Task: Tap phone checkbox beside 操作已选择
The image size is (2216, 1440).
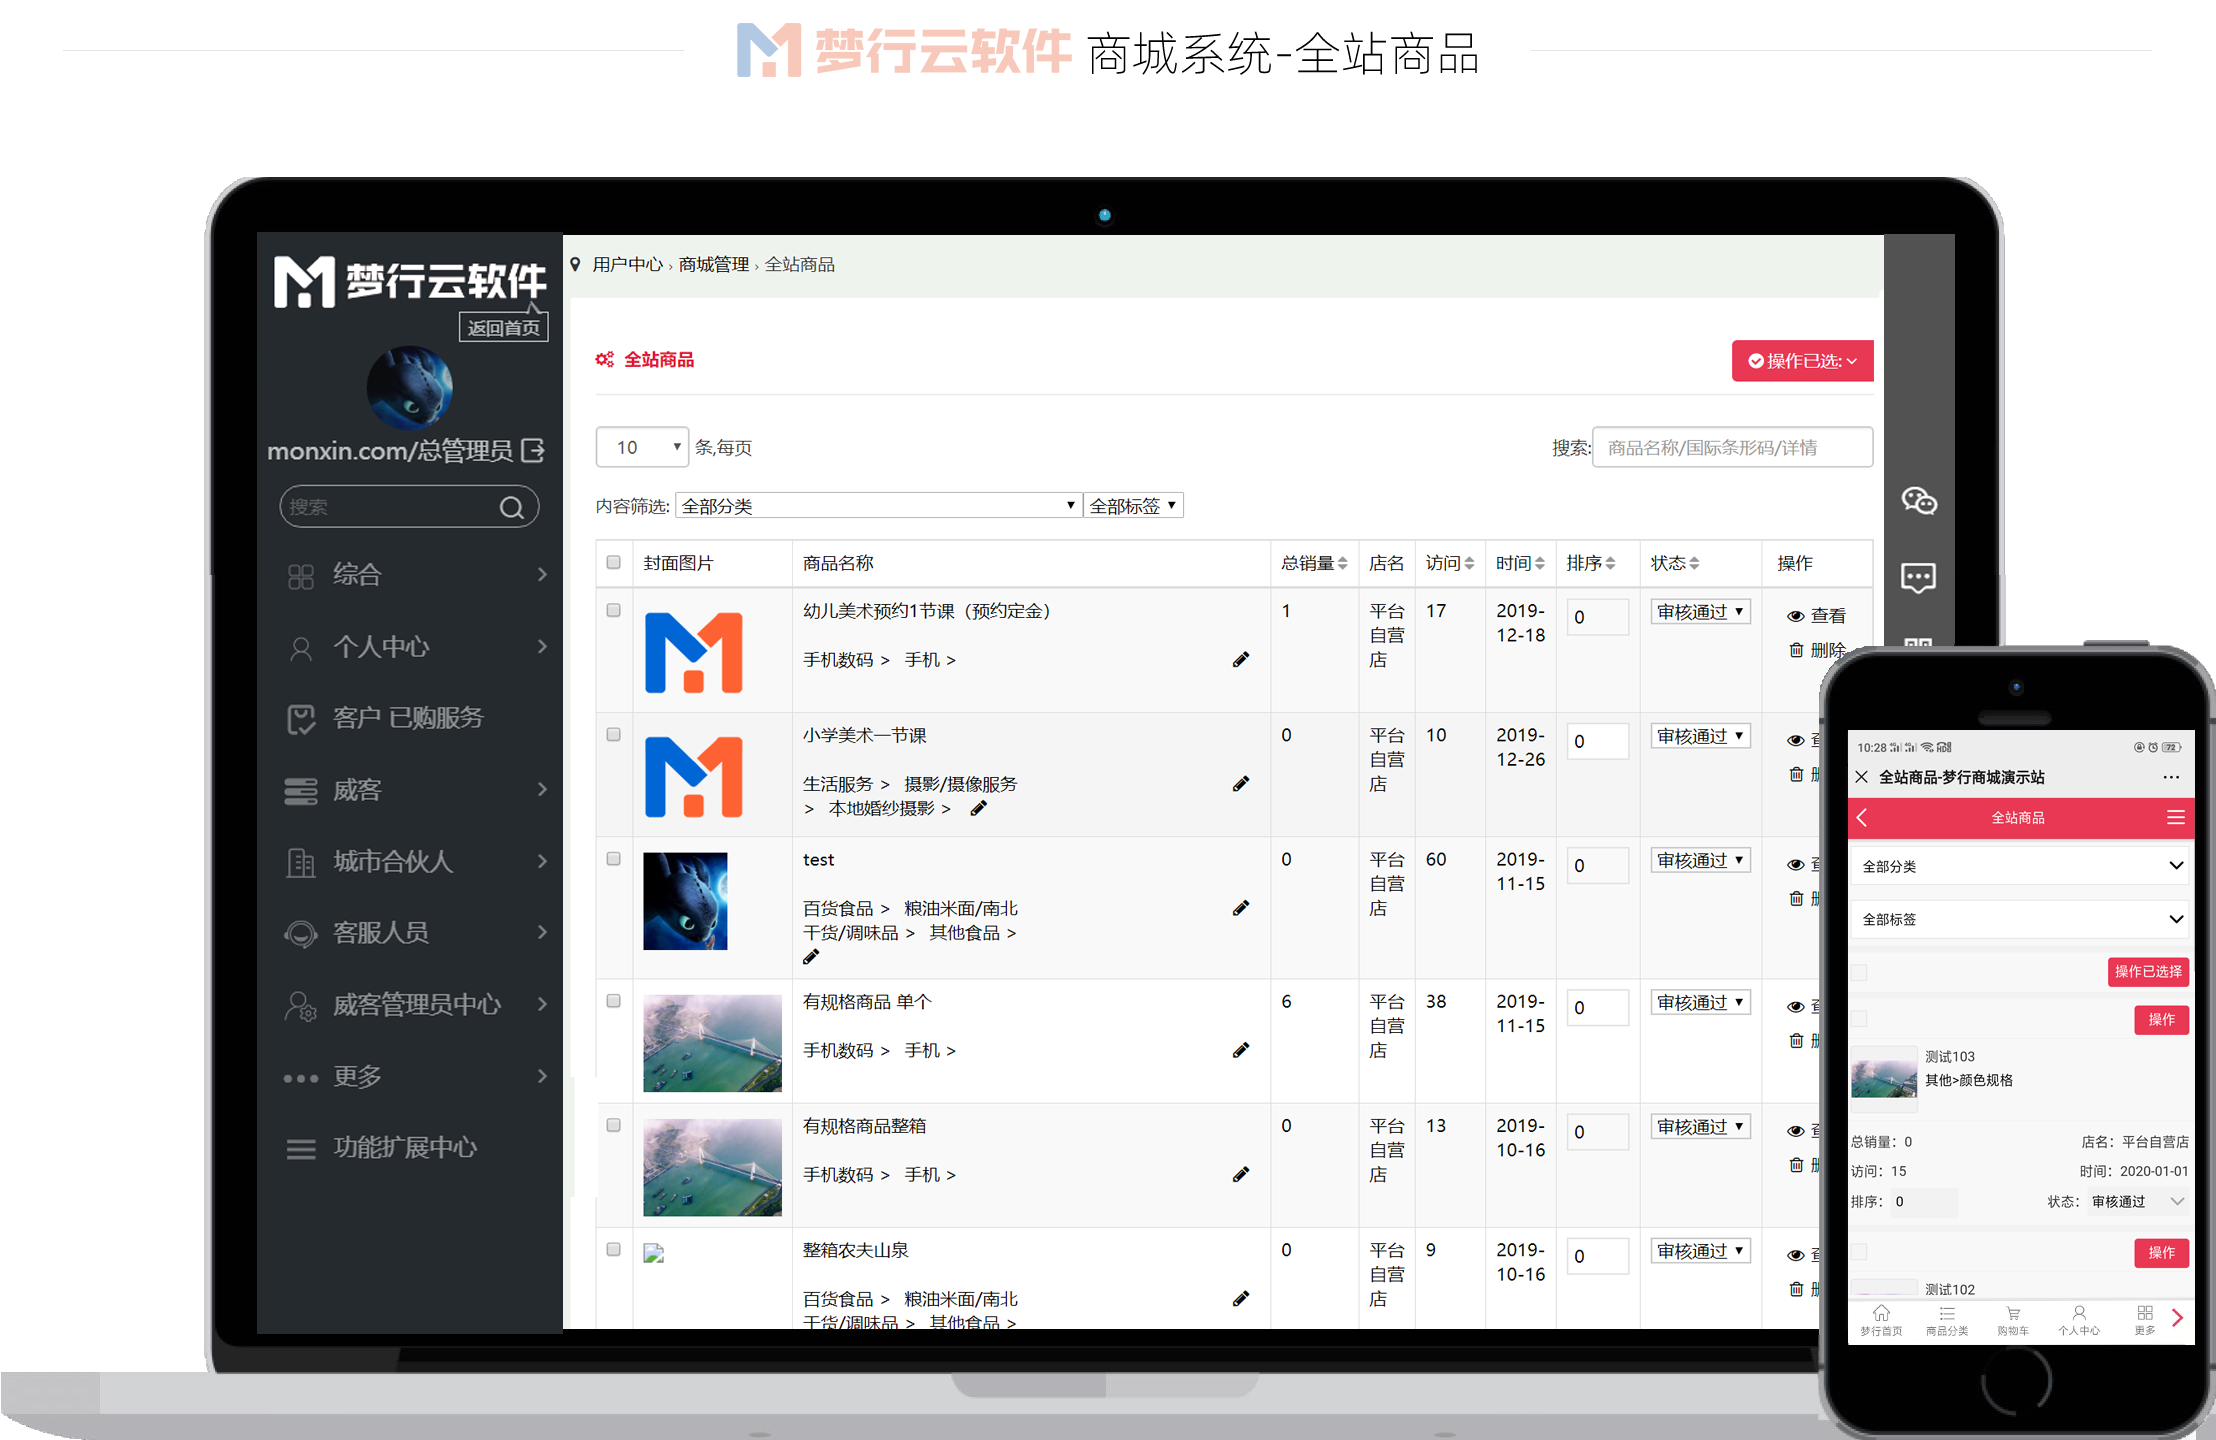Action: click(1860, 972)
